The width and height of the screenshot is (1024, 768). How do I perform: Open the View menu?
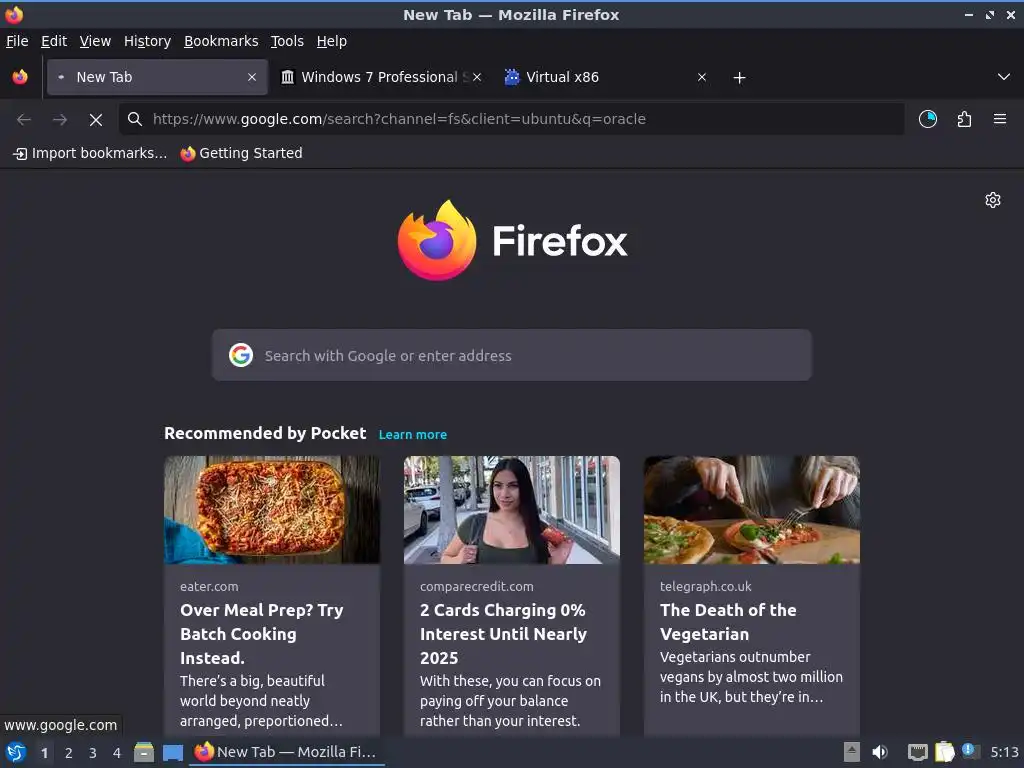tap(95, 41)
